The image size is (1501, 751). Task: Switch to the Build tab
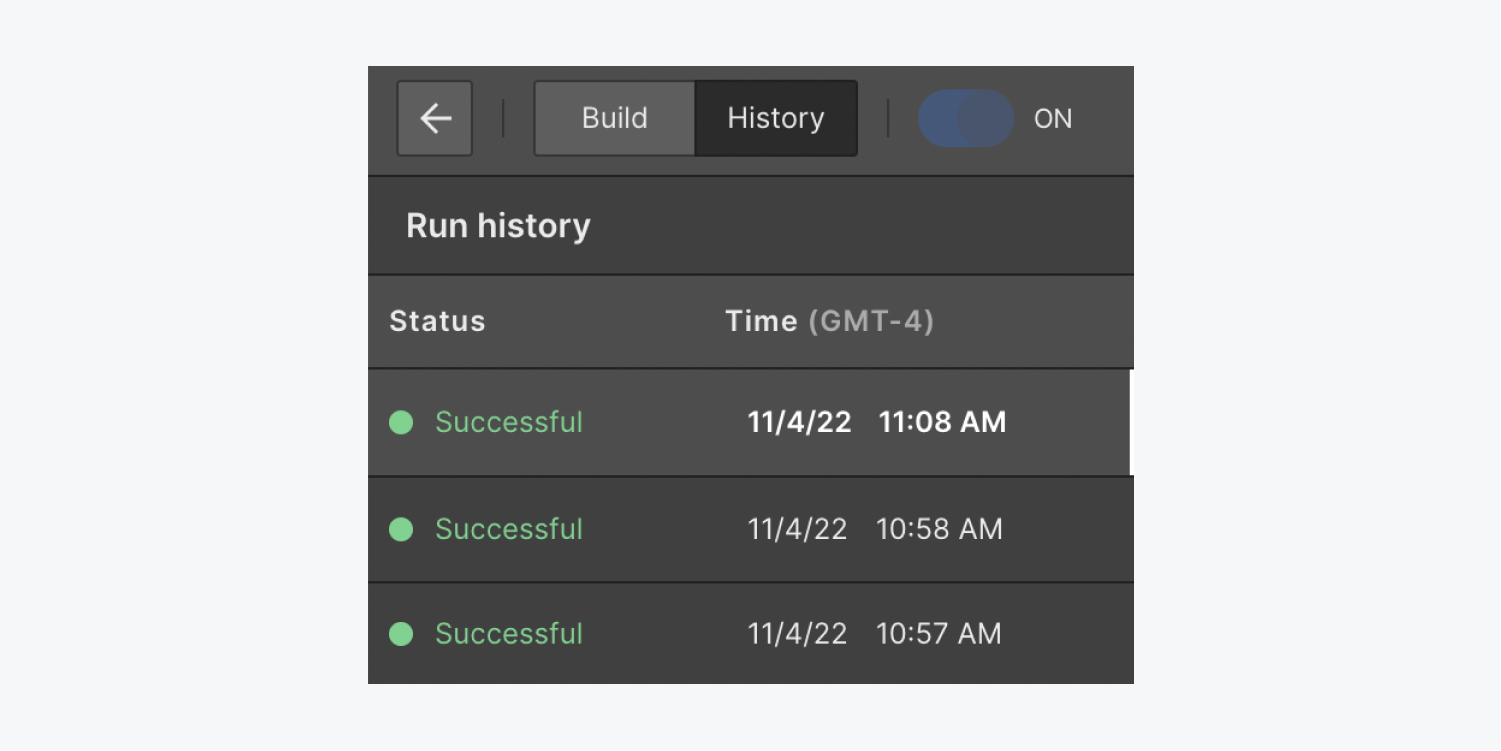(x=614, y=119)
